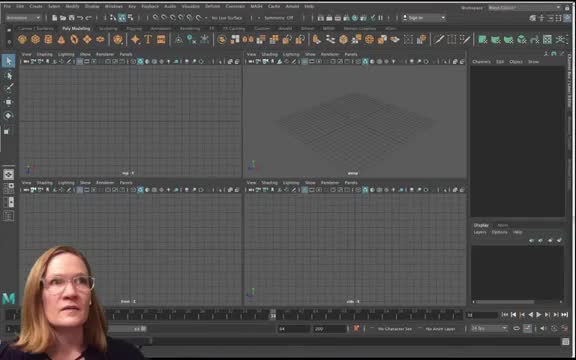Screen dimensions: 576x360
Task: Click the SVG shelf icon
Action: click(161, 39)
